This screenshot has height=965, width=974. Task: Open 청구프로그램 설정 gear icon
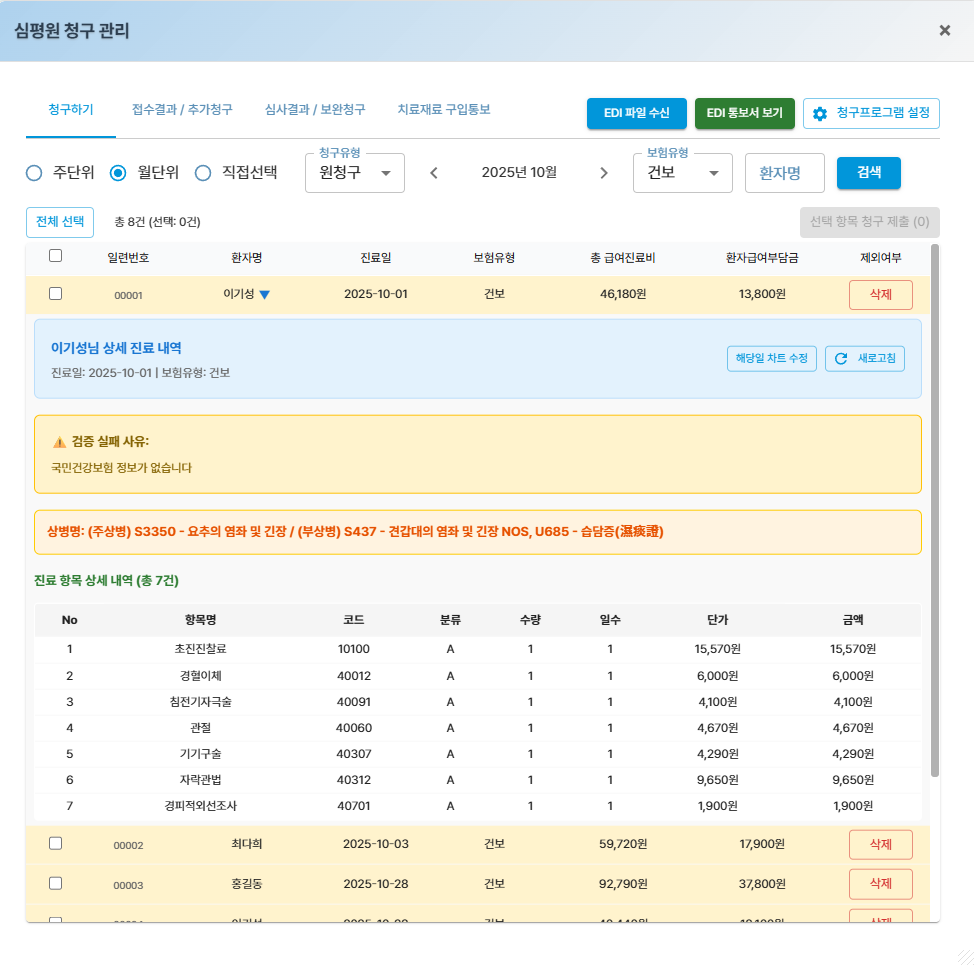click(x=820, y=114)
